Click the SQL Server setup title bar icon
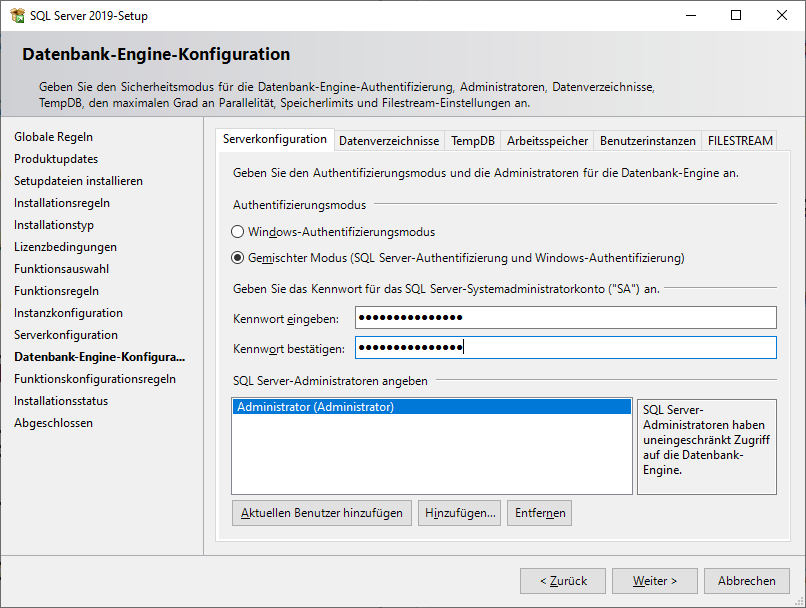 click(17, 15)
